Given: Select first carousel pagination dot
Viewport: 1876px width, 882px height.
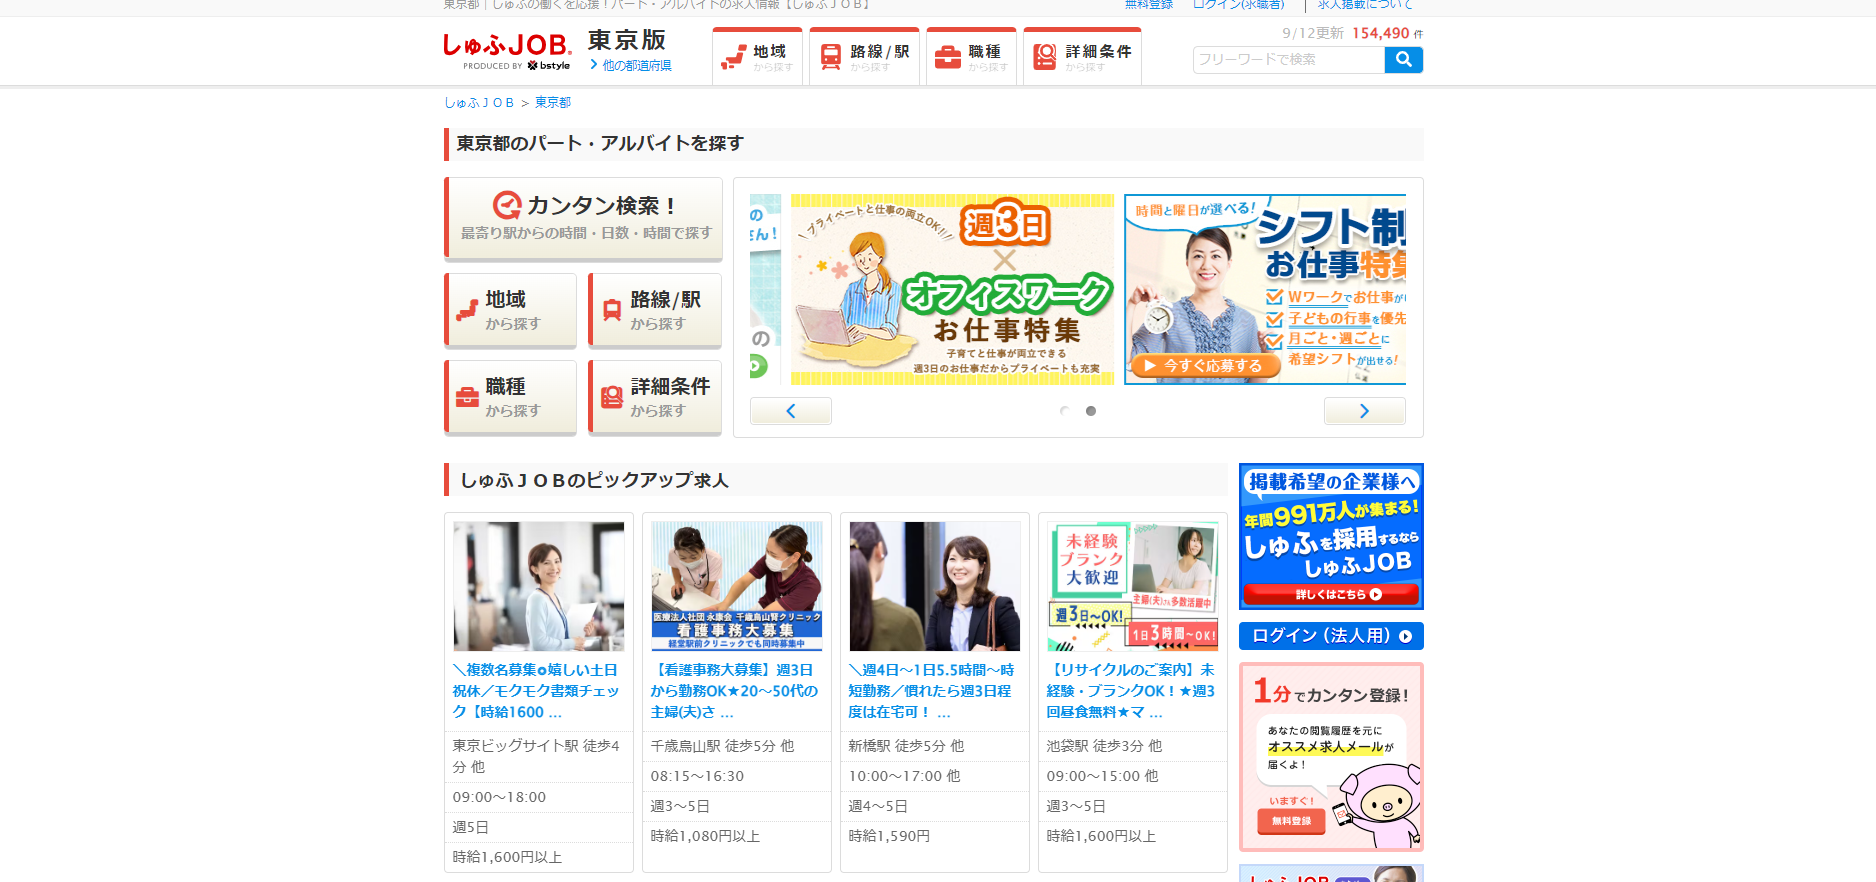Looking at the screenshot, I should [1064, 411].
